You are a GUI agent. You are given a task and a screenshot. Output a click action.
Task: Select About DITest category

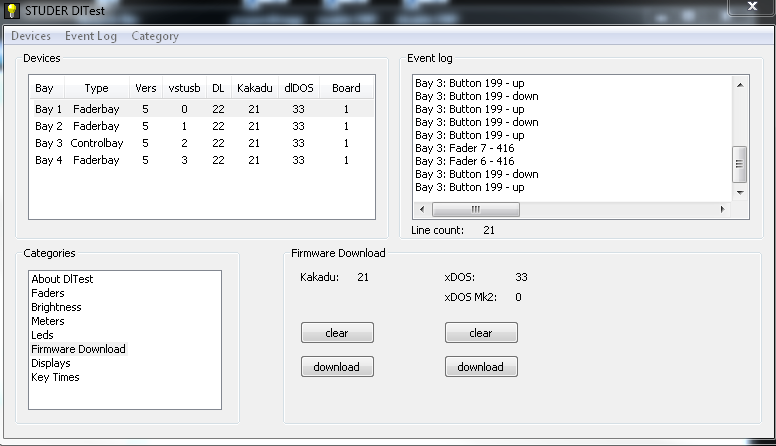[62, 279]
